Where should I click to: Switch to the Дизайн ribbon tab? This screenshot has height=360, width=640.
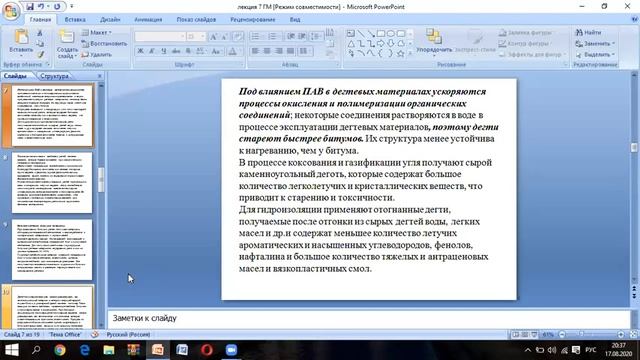coord(110,20)
